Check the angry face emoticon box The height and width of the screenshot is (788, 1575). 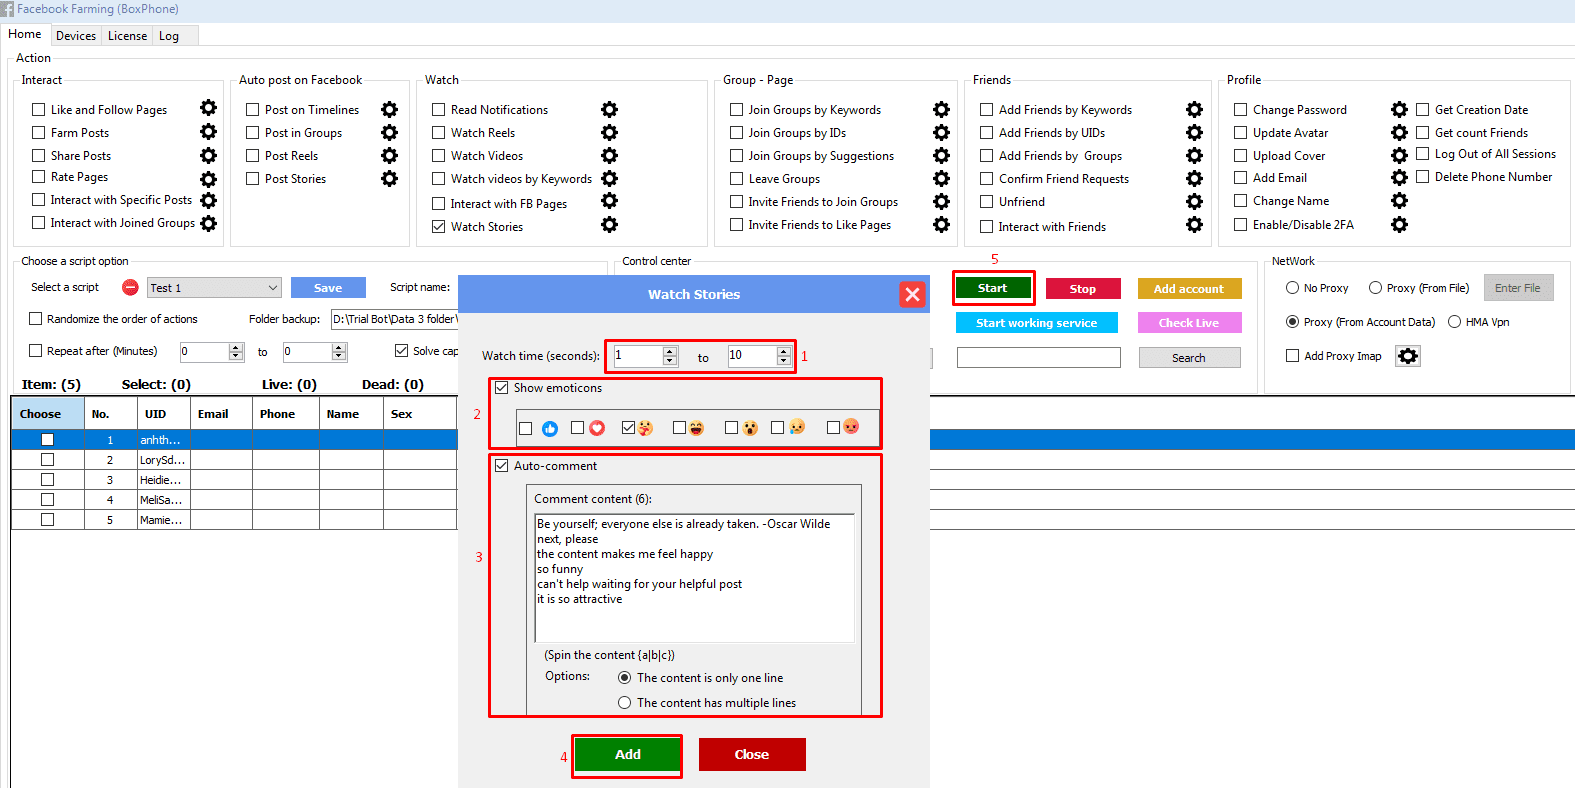pyautogui.click(x=833, y=427)
